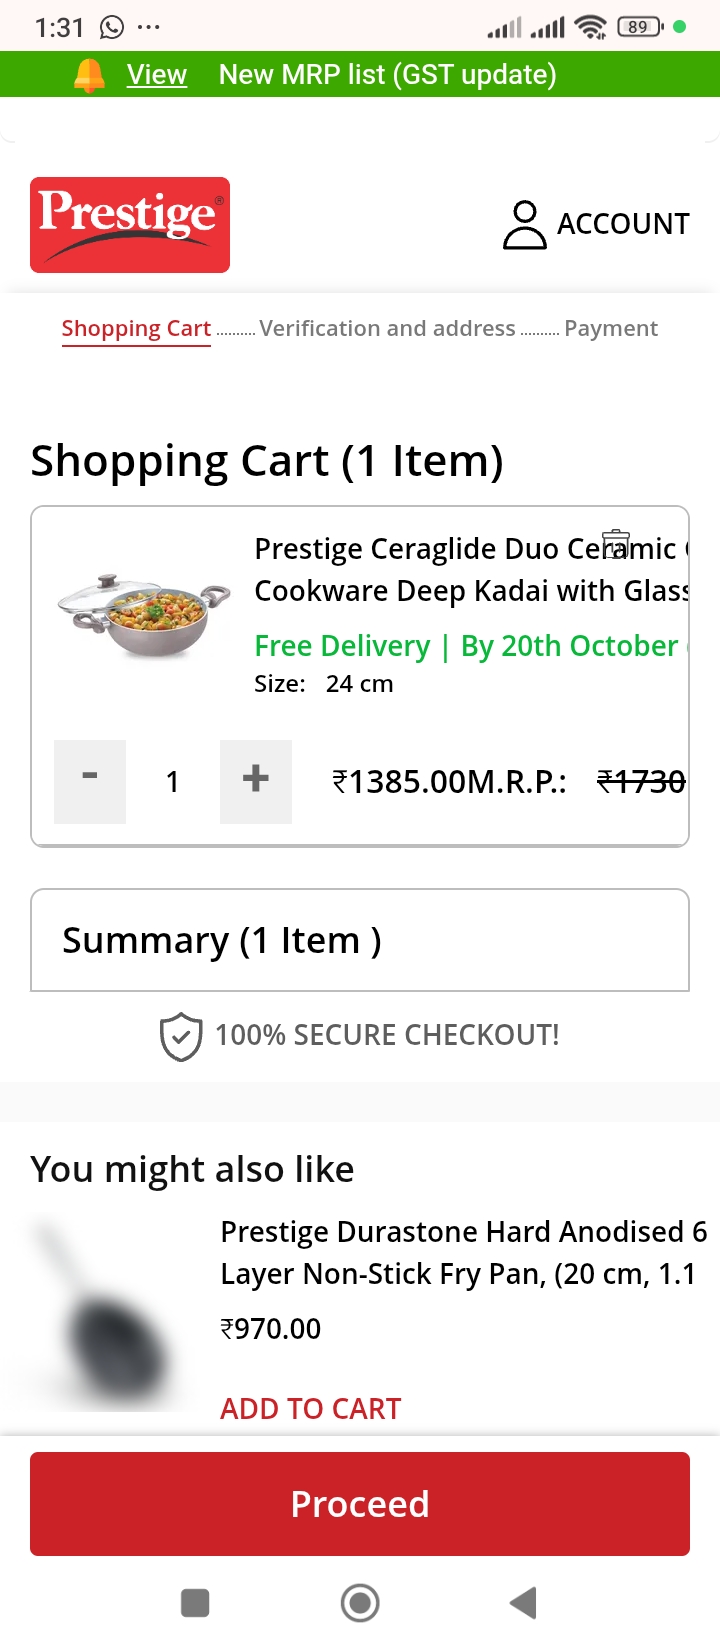Open the Prestige Ceraglide Duo product title
Viewport: 720px width, 1650px height.
tap(470, 569)
